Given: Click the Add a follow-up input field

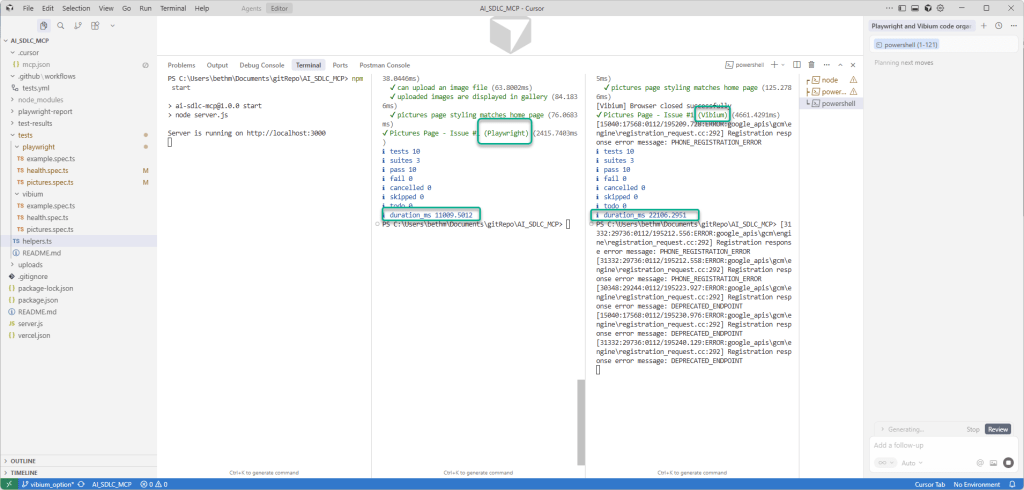Looking at the screenshot, I should 930,445.
